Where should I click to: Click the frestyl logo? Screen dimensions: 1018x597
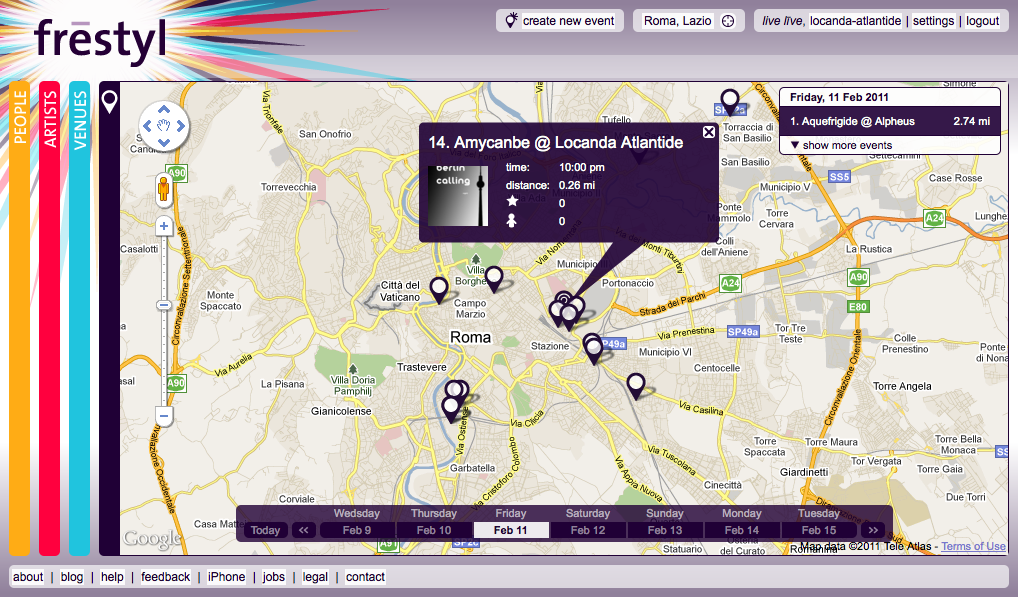(x=101, y=40)
